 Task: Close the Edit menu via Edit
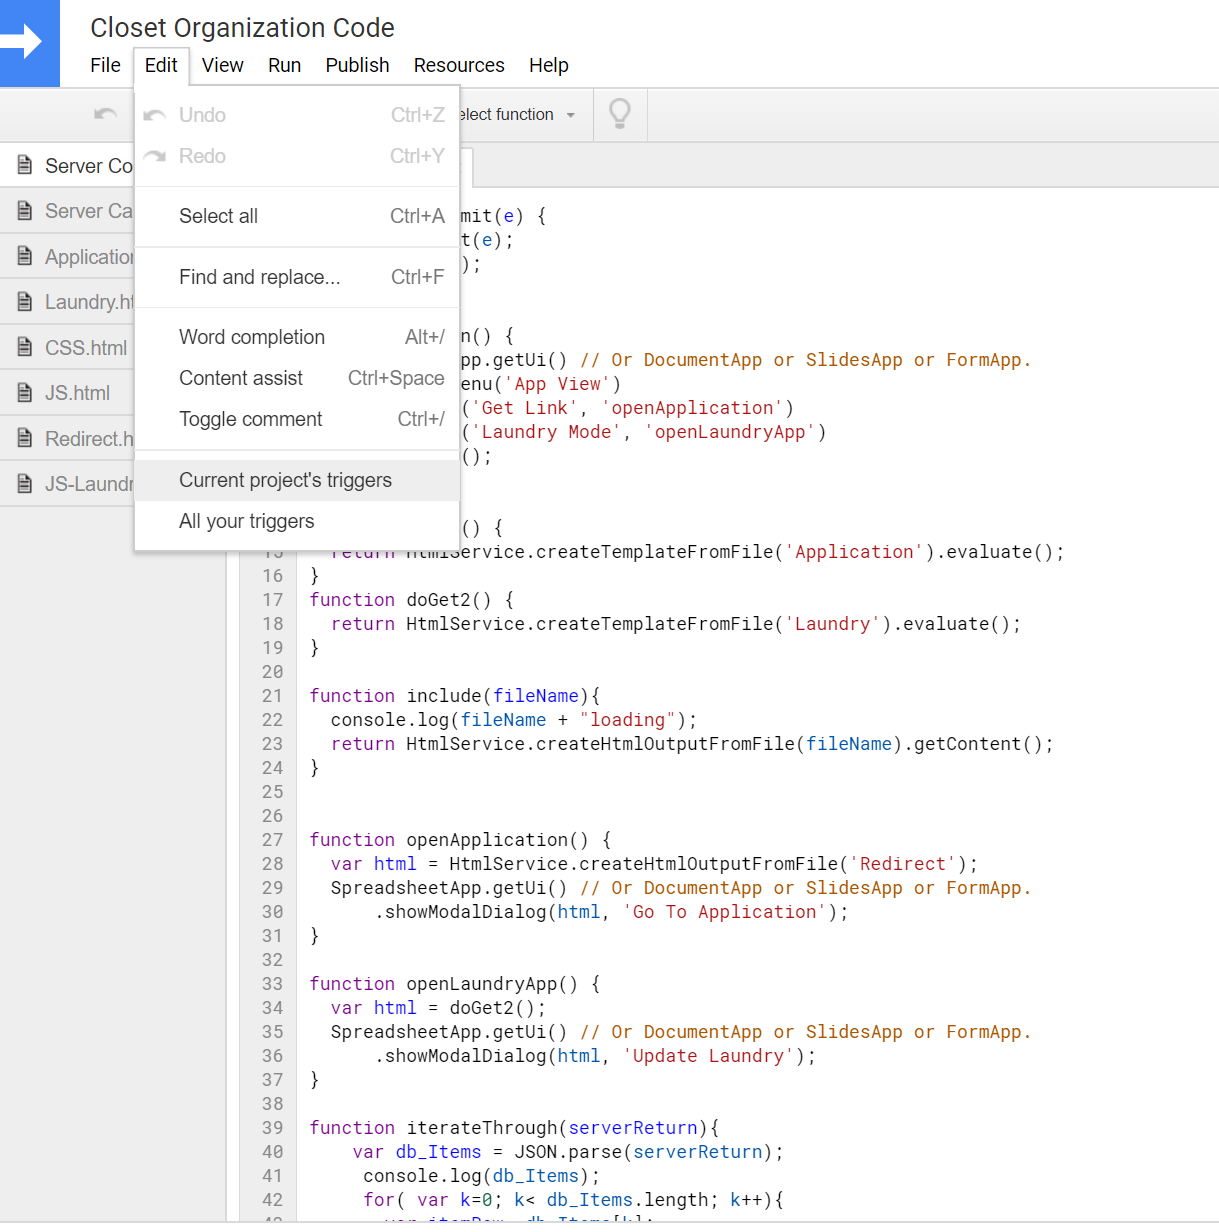pos(161,65)
